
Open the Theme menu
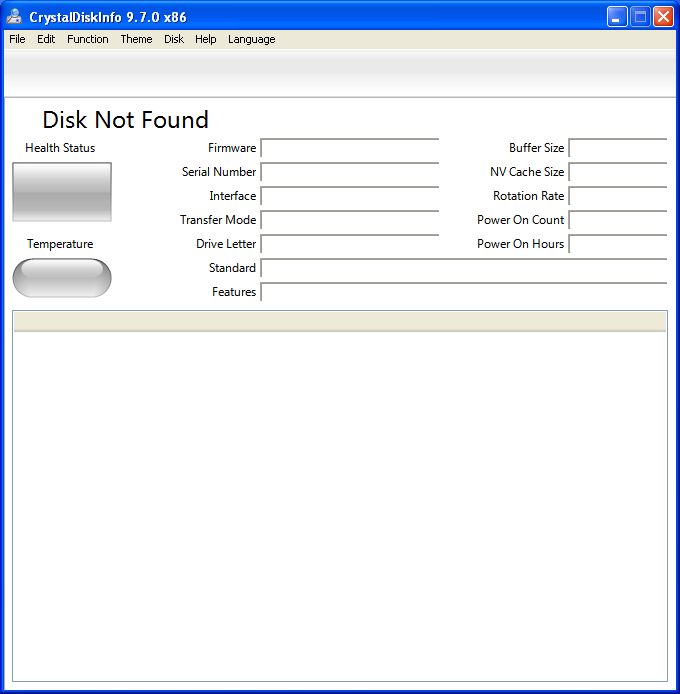[x=136, y=39]
